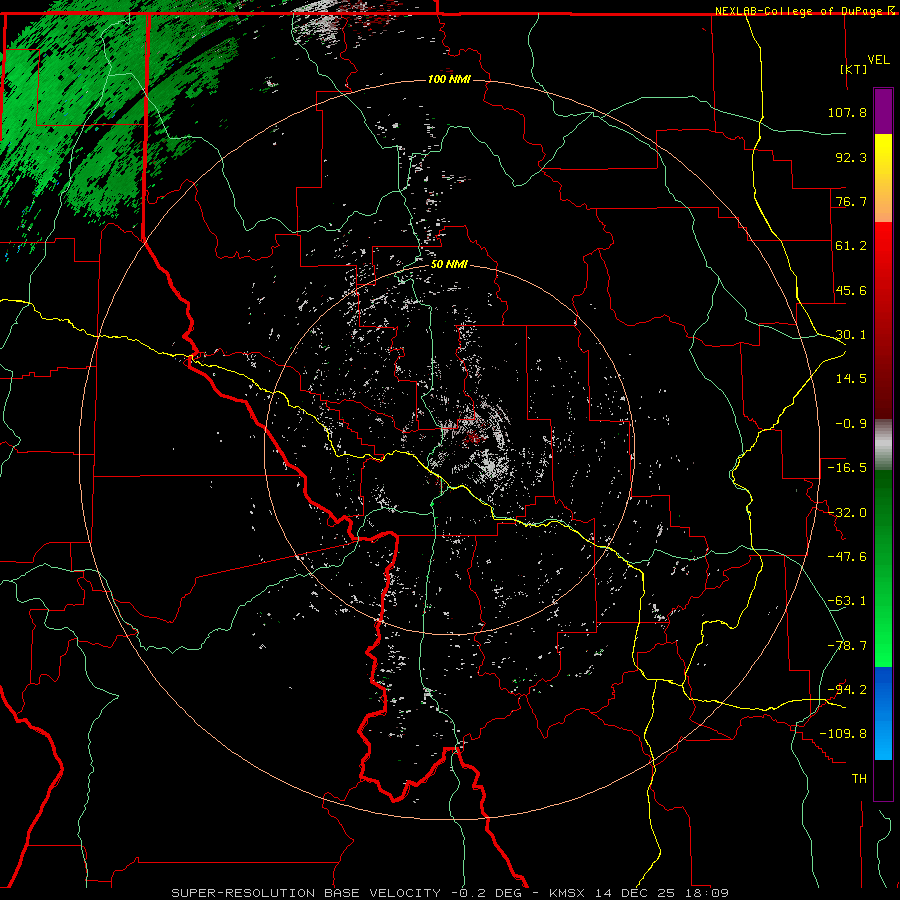
Task: Click the NEXLAB-College of DuPage watermark text
Action: pos(800,11)
